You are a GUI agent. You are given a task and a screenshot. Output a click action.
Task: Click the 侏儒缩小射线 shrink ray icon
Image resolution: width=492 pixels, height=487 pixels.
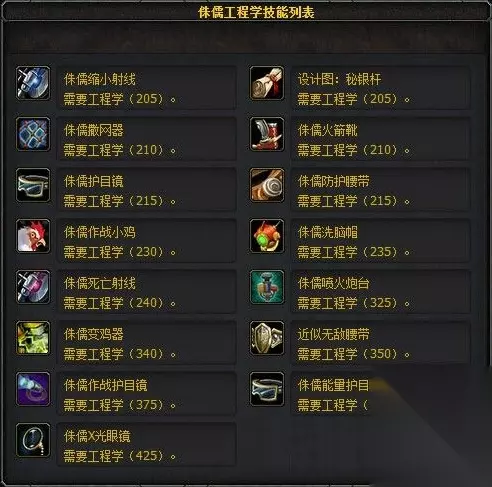[x=33, y=83]
